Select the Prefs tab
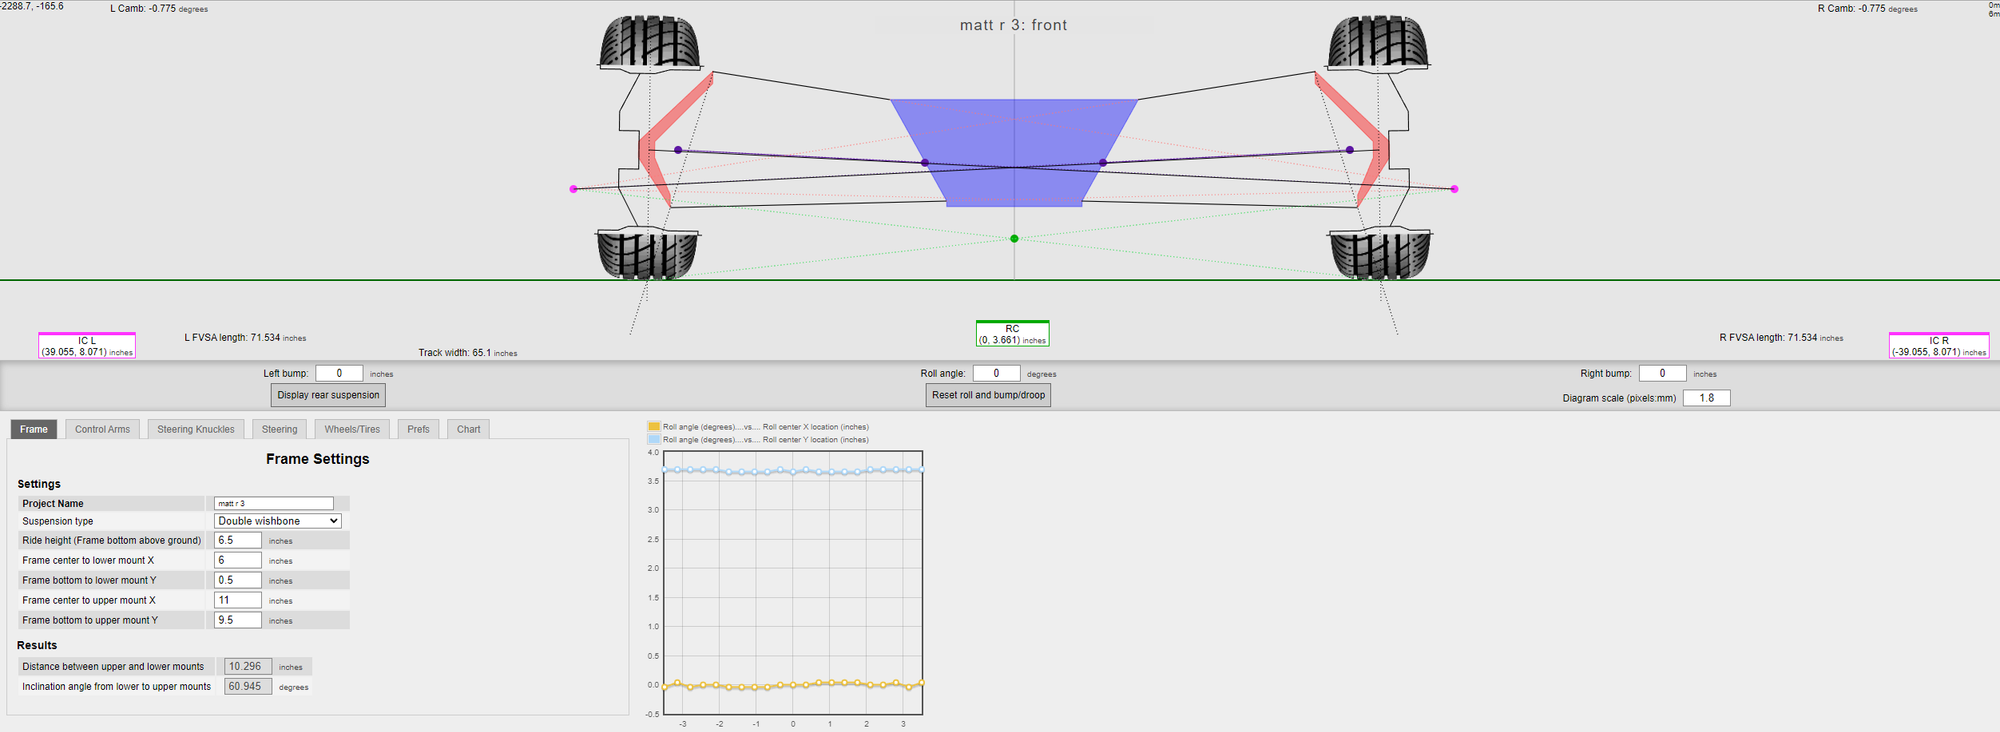 418,430
